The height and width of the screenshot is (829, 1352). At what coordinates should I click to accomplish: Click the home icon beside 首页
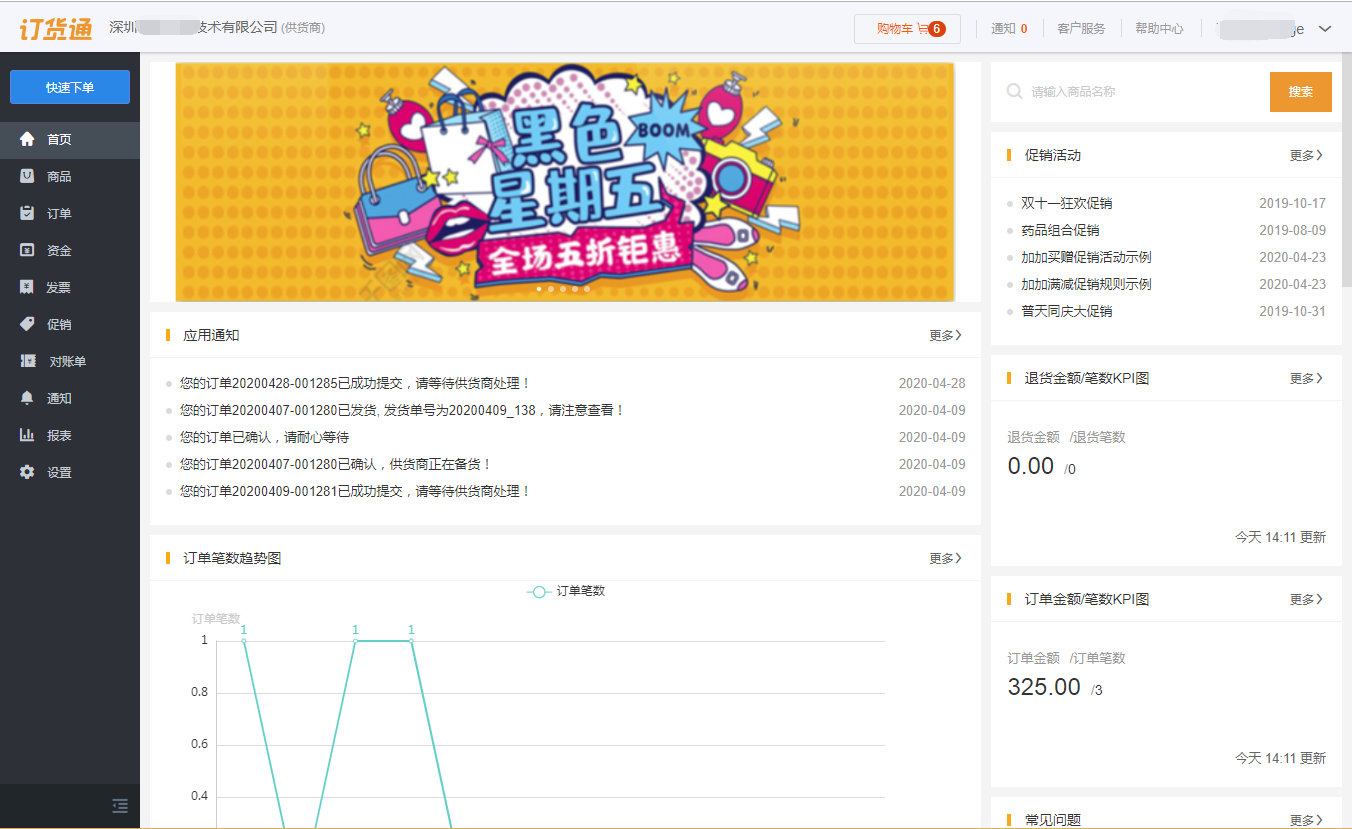[27, 139]
